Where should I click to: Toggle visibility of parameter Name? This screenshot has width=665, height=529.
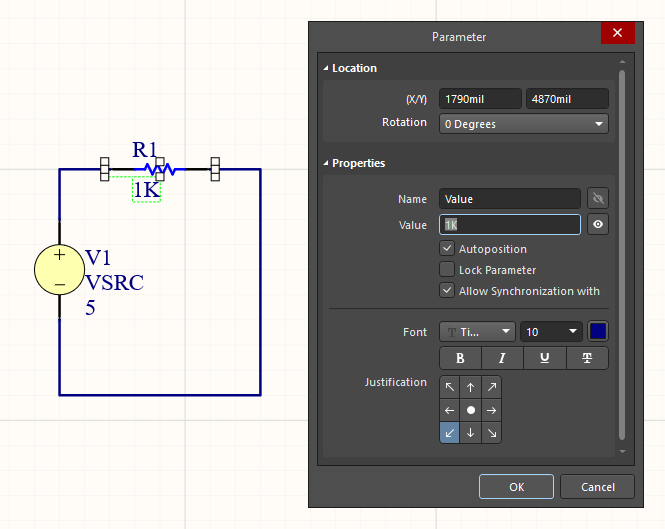point(598,199)
